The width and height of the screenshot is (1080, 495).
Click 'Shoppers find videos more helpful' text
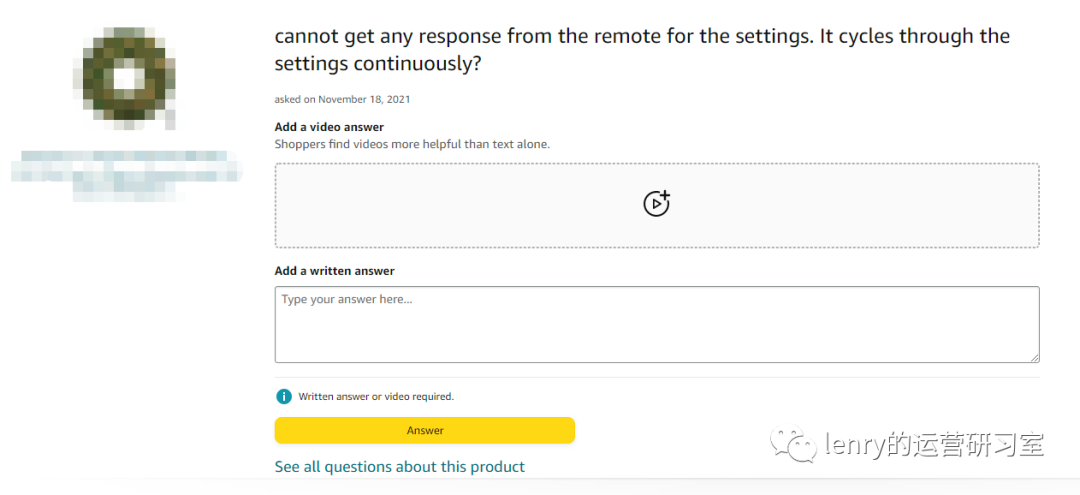[412, 144]
